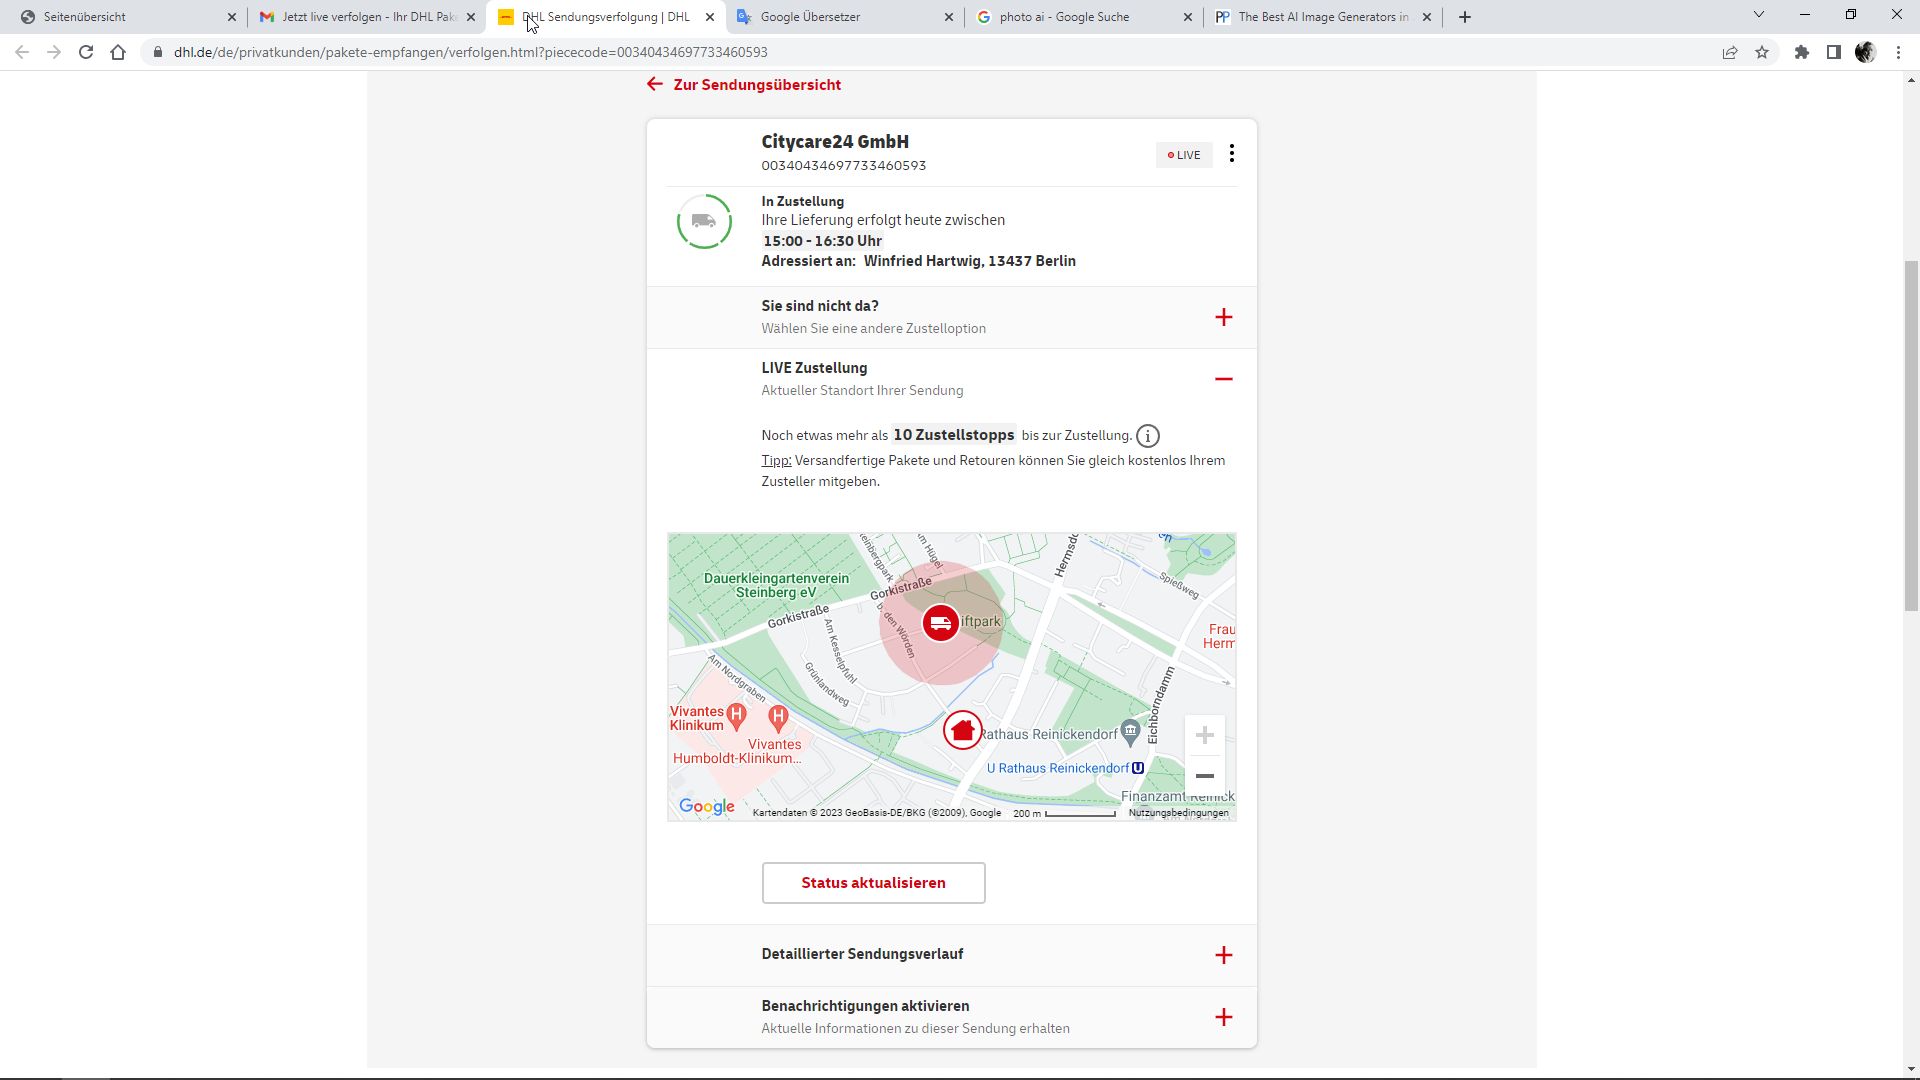Image resolution: width=1920 pixels, height=1080 pixels.
Task: Click the scrollbar up arrow
Action: (x=1912, y=80)
